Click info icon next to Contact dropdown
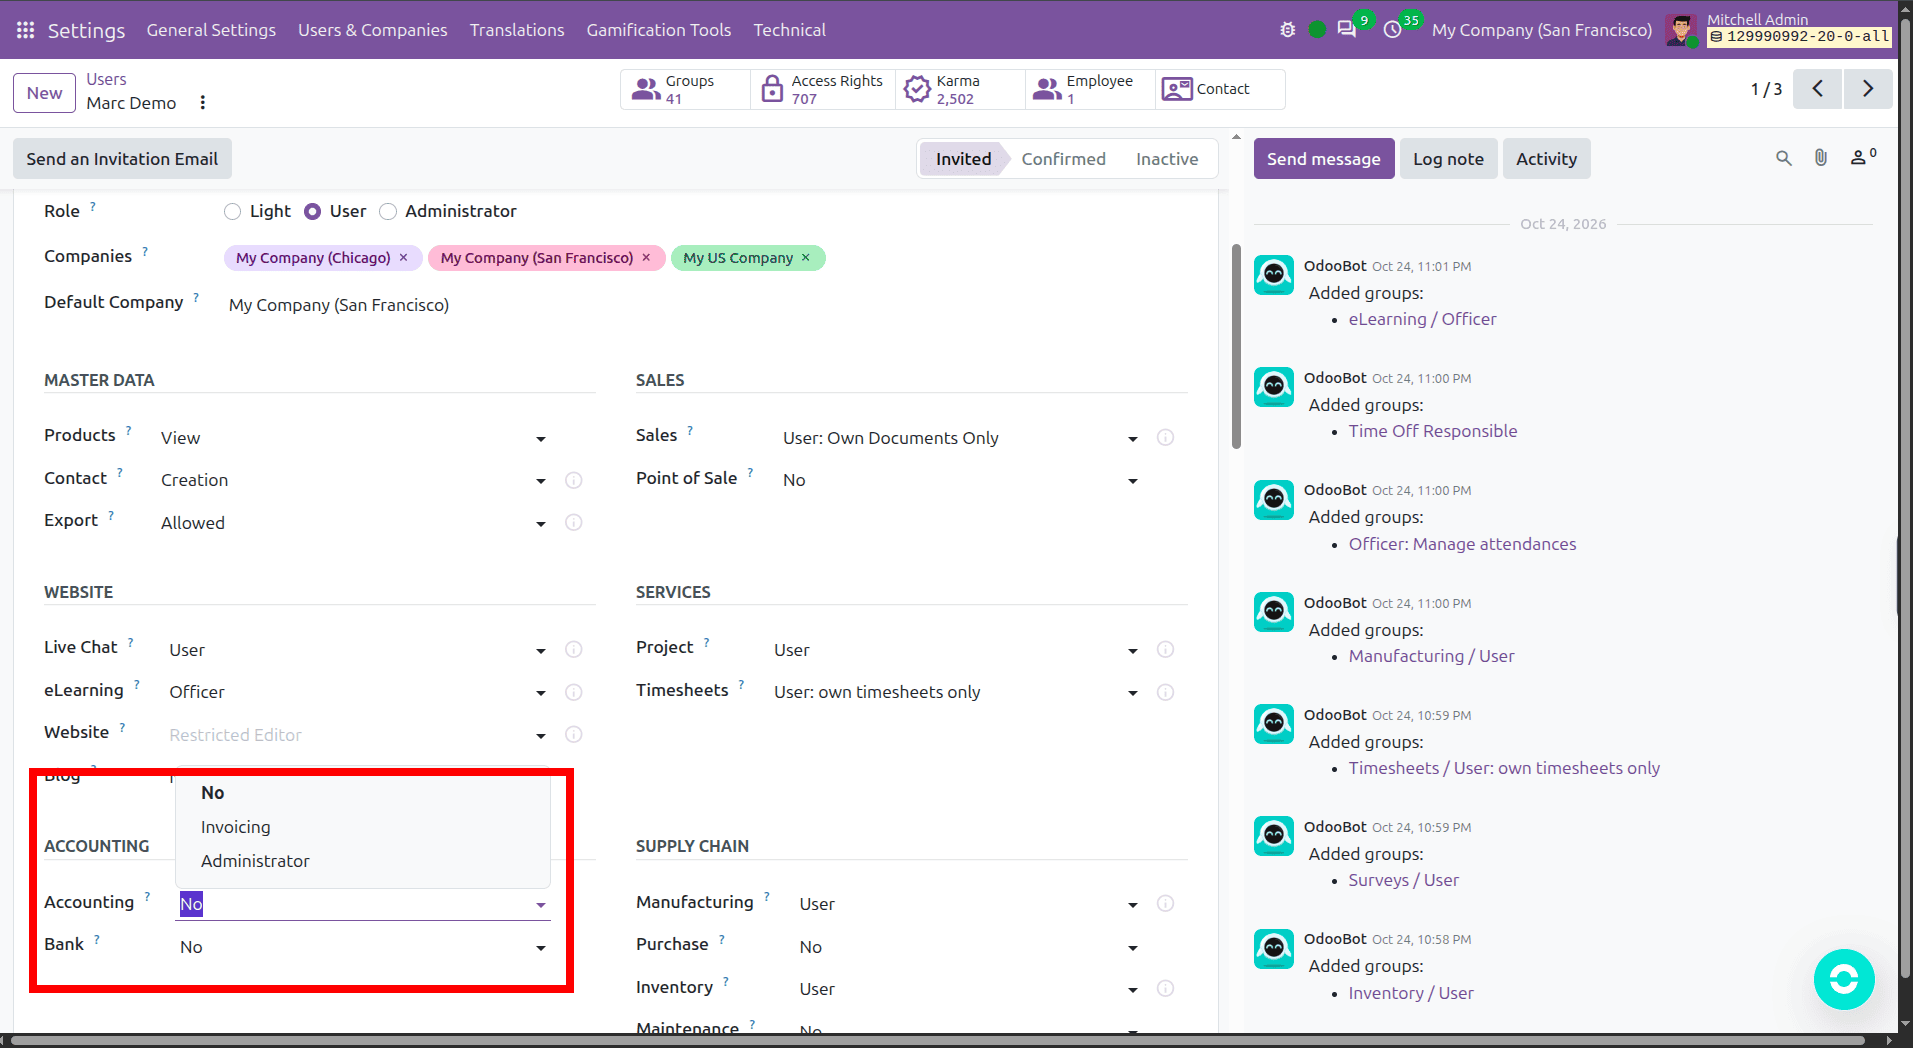The height and width of the screenshot is (1048, 1913). pos(574,481)
